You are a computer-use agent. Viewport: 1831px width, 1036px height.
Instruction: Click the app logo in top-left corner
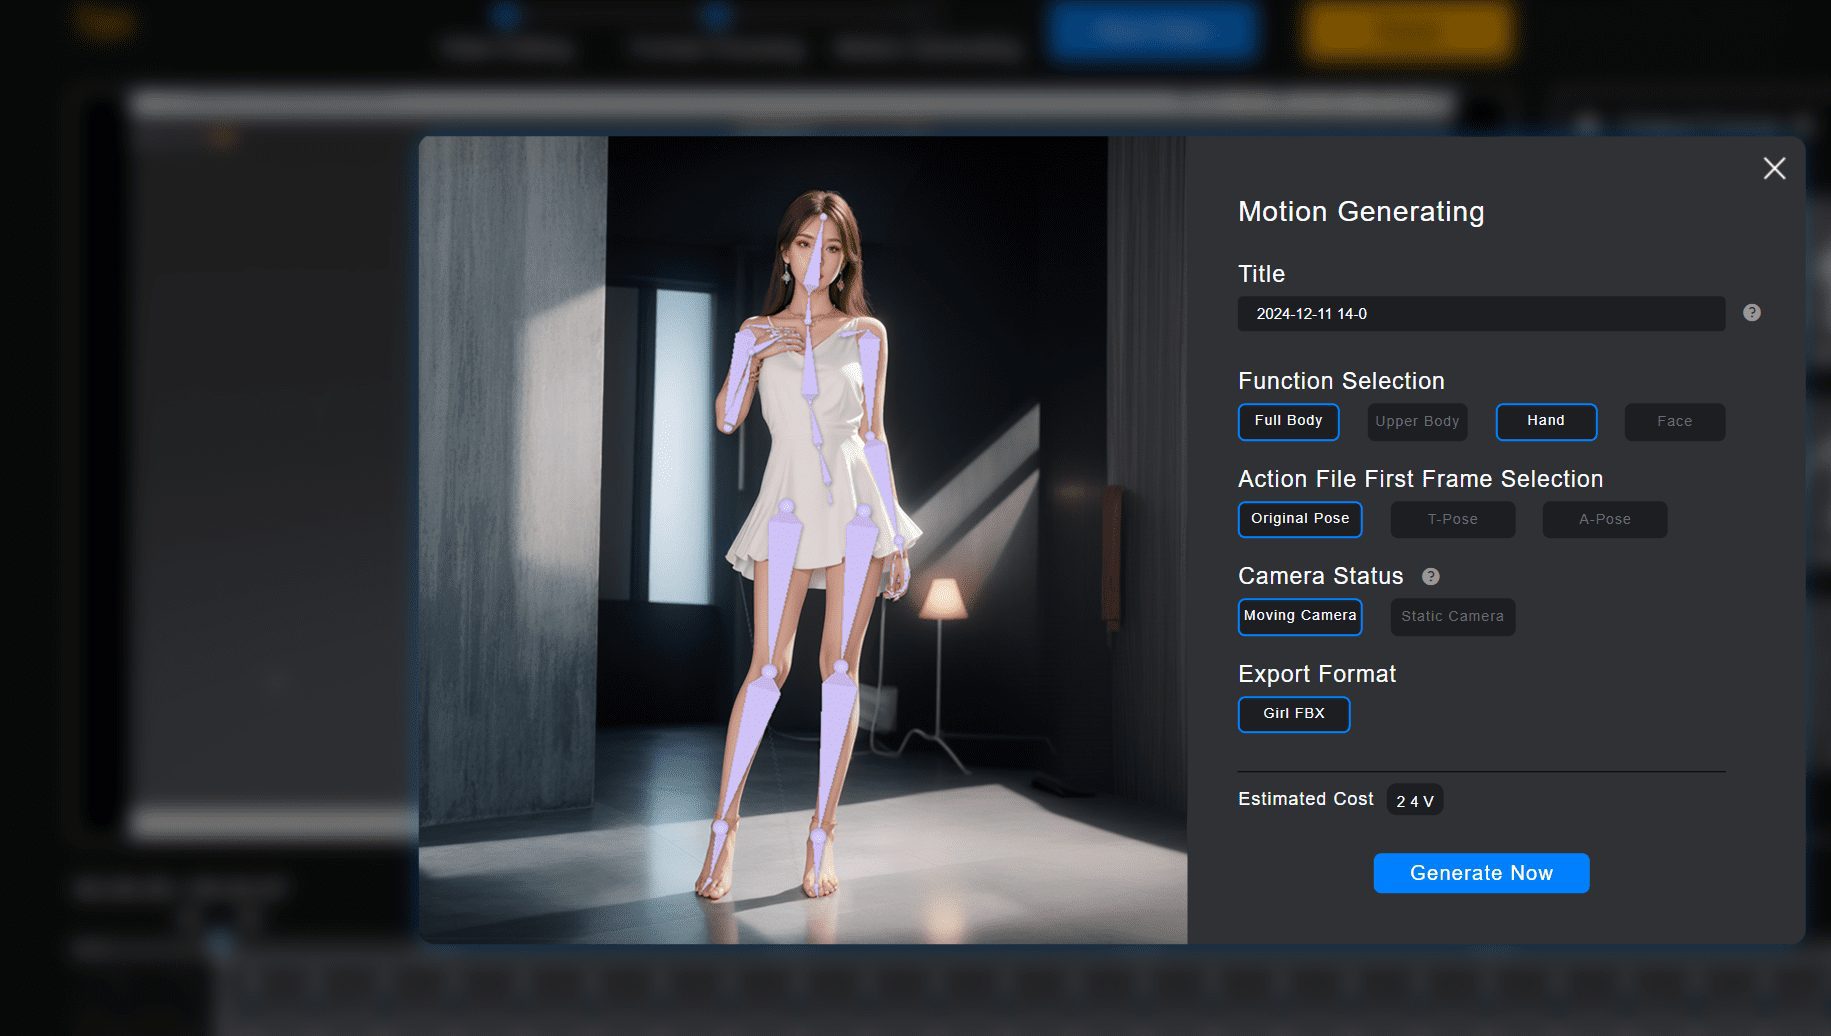click(106, 24)
